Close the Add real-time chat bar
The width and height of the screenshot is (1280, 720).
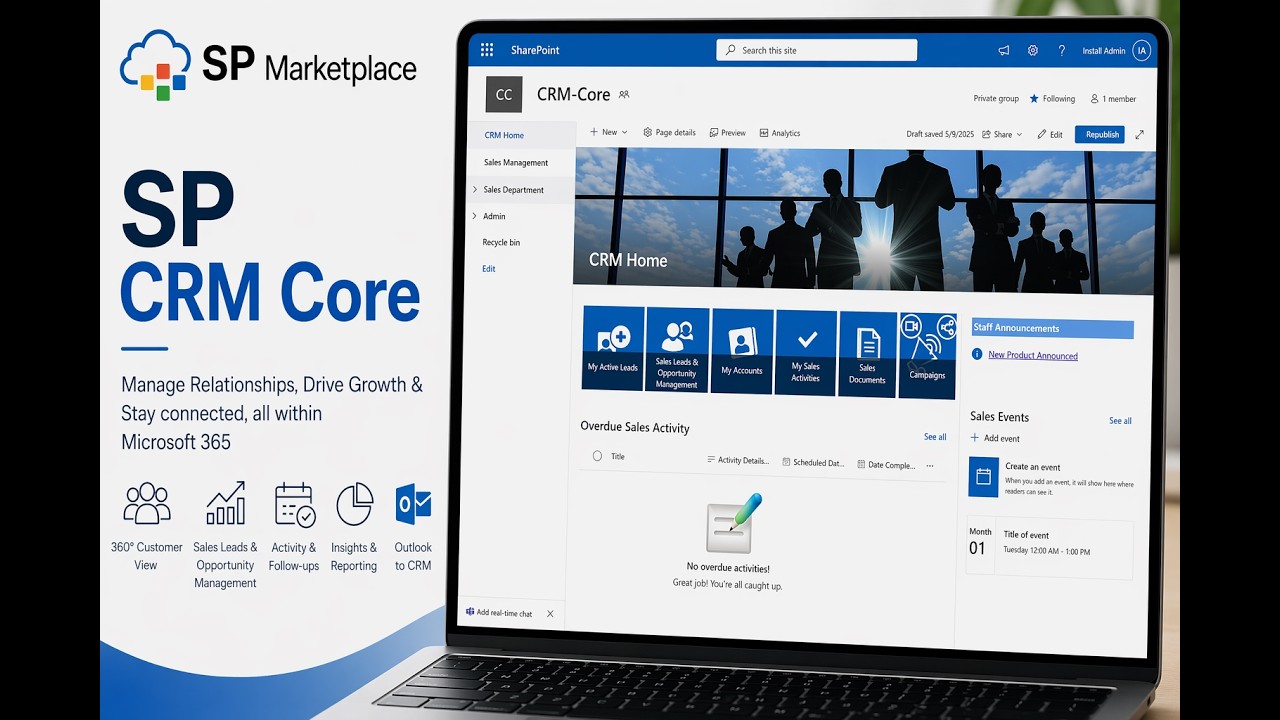550,614
